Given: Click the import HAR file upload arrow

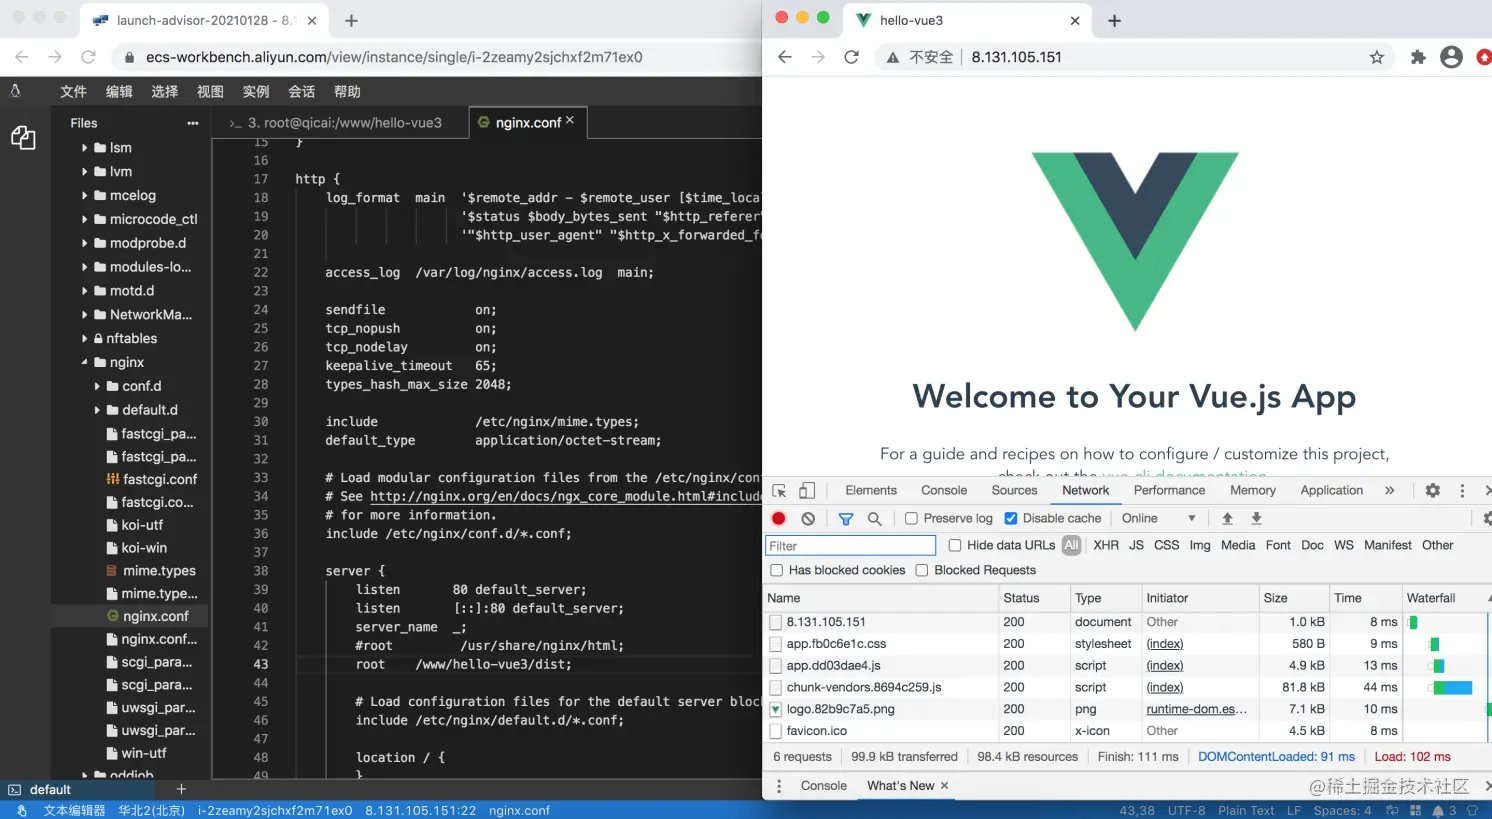Looking at the screenshot, I should point(1227,518).
